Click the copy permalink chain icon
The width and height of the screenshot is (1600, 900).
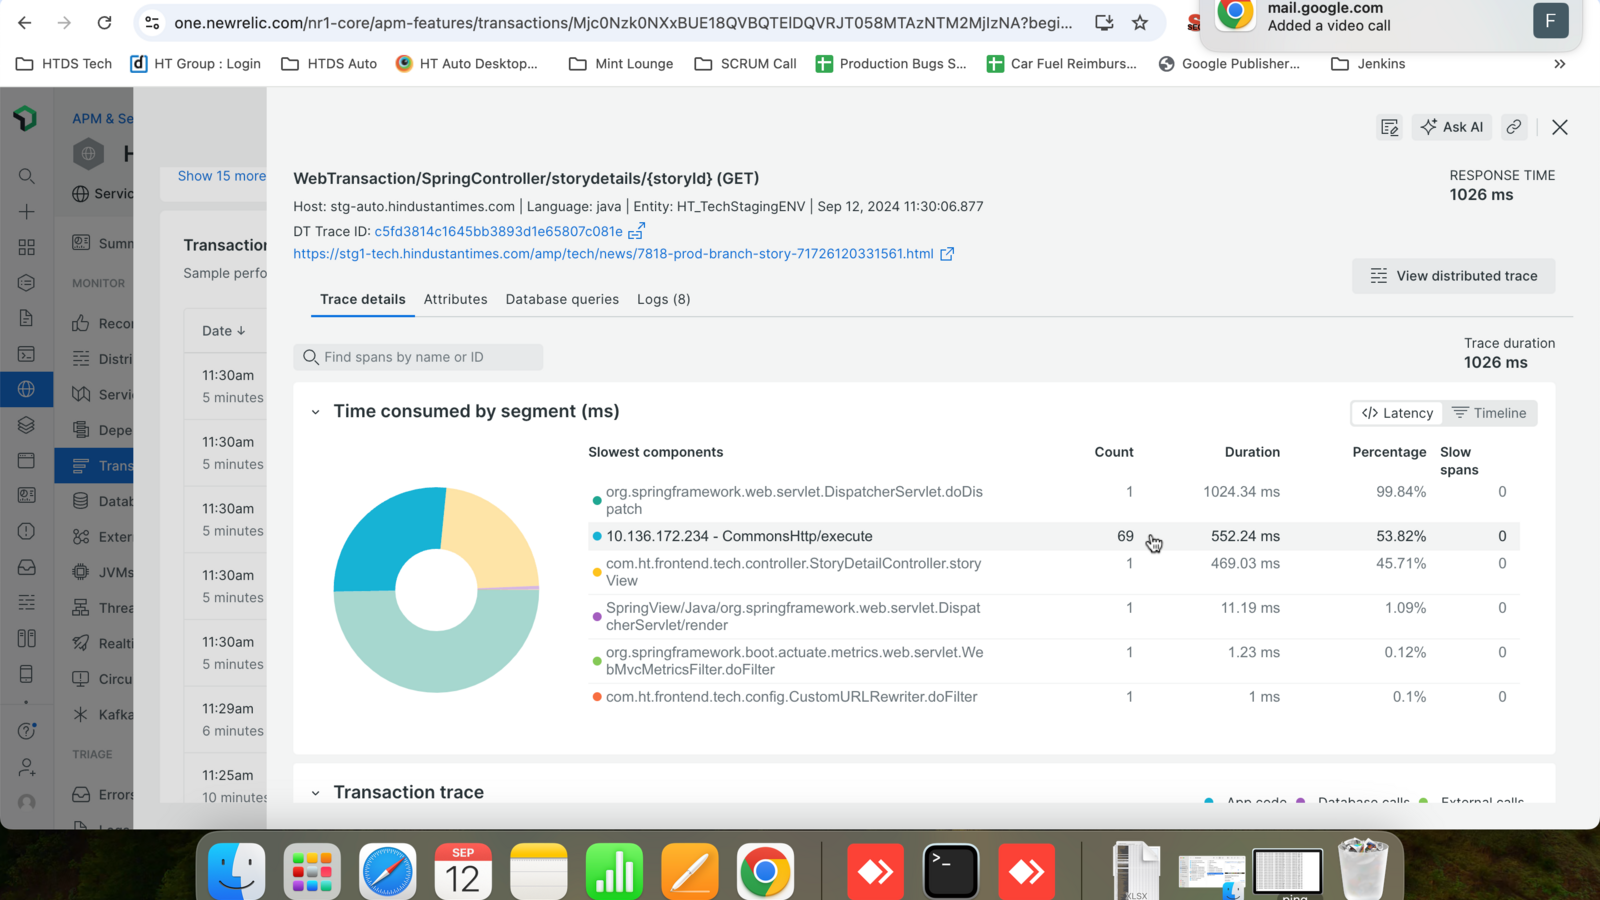[x=1514, y=127]
